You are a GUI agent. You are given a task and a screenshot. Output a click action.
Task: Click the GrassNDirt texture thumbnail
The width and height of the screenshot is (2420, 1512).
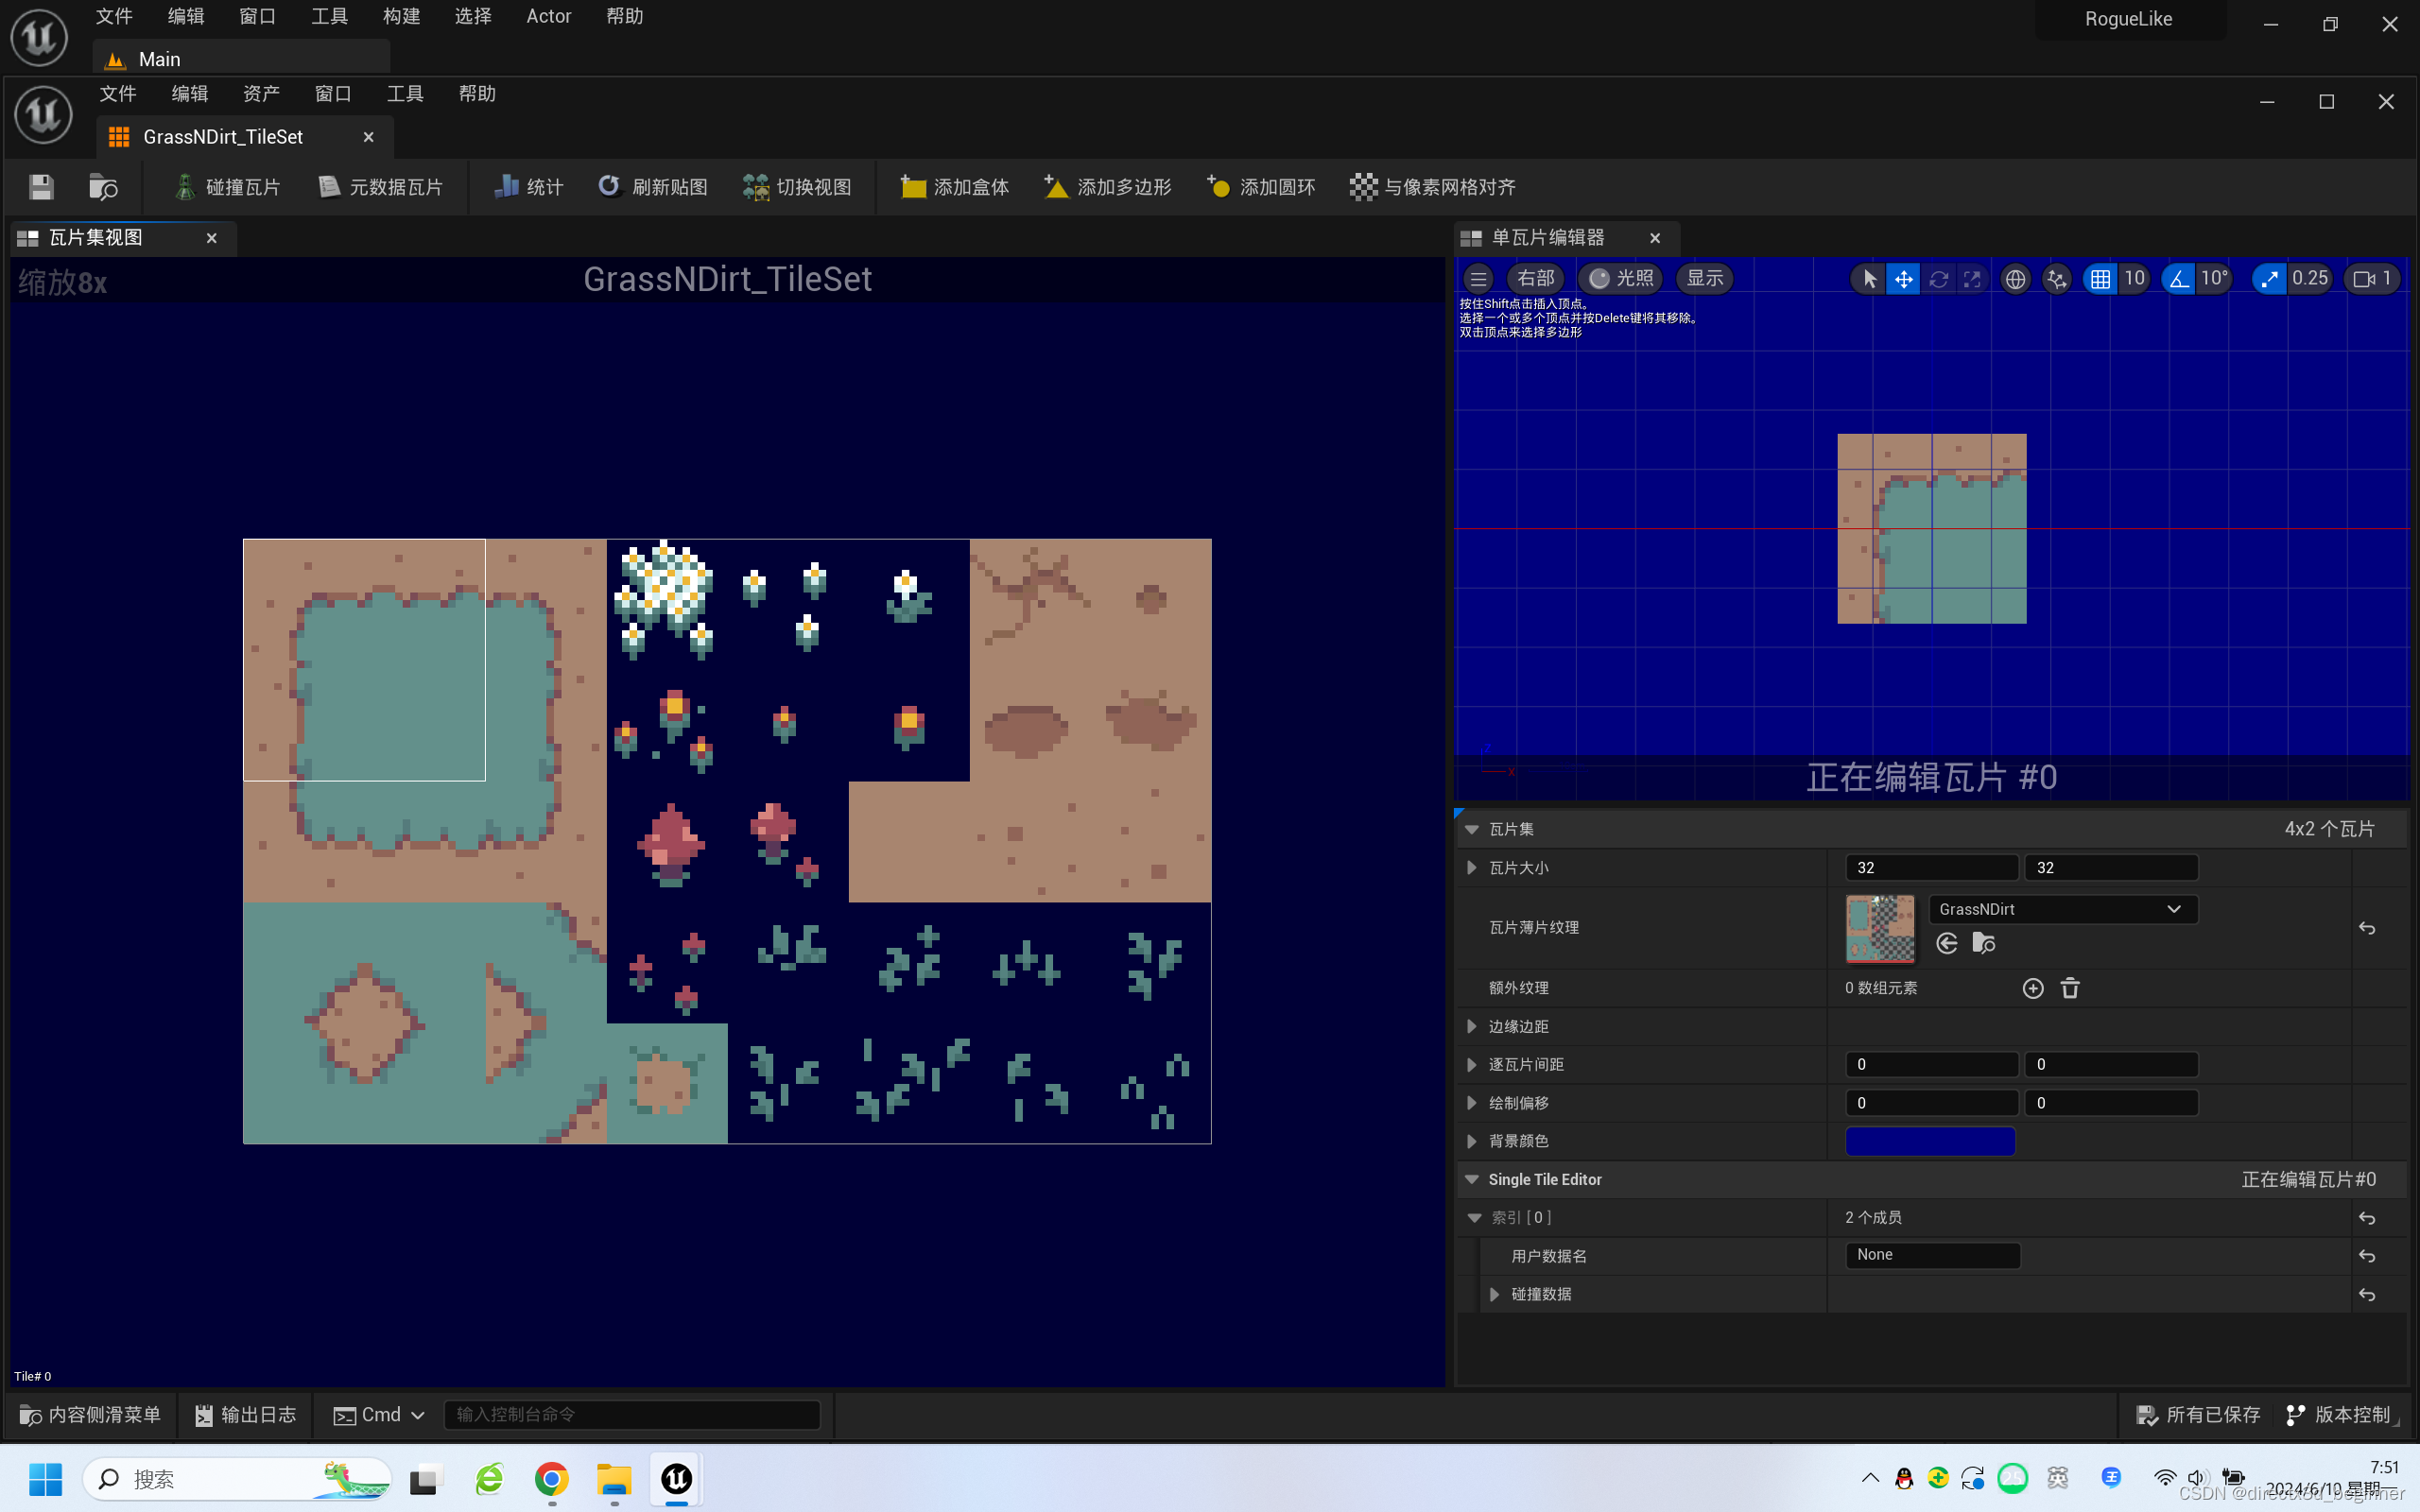pyautogui.click(x=1880, y=928)
